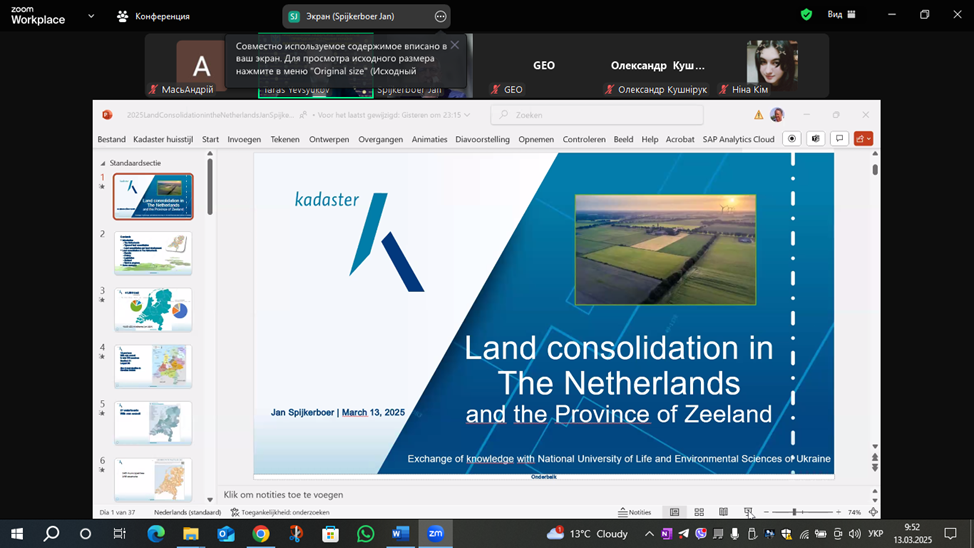The width and height of the screenshot is (974, 548).
Task: Open Google Chrome from taskbar
Action: [x=261, y=534]
